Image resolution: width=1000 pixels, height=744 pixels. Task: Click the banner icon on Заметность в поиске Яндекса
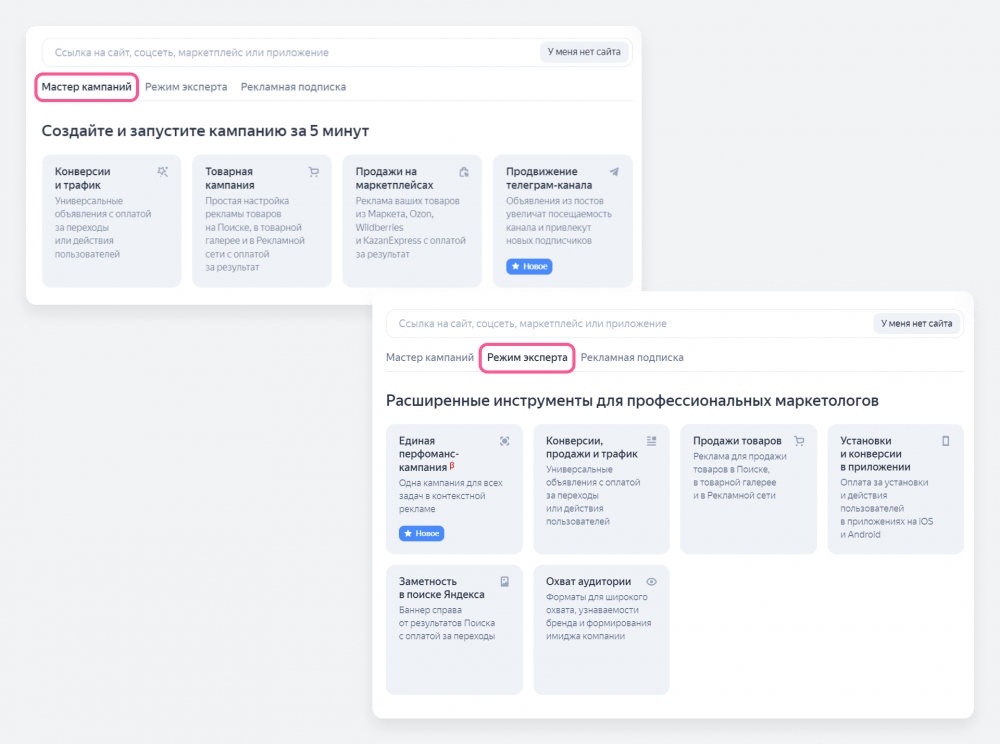[504, 581]
